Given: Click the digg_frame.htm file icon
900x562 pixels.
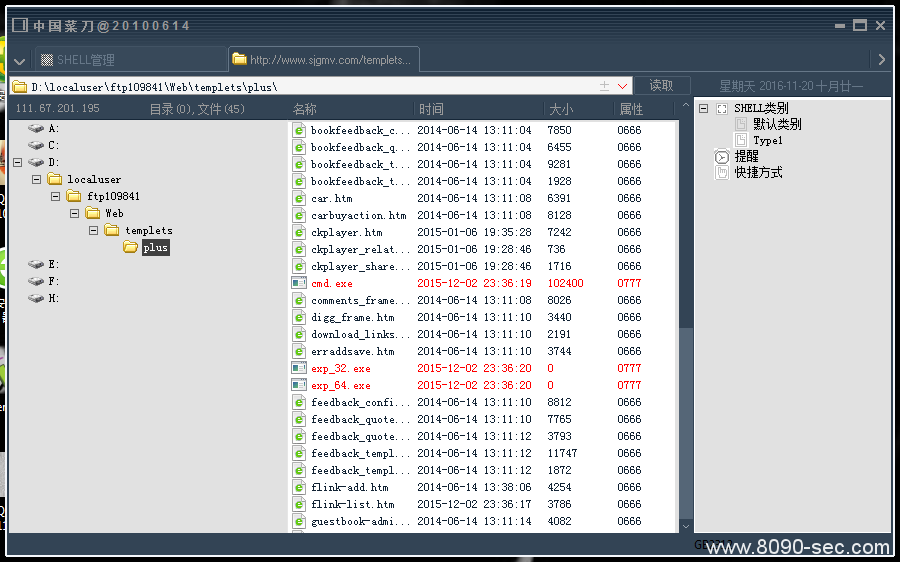Looking at the screenshot, I should [299, 317].
